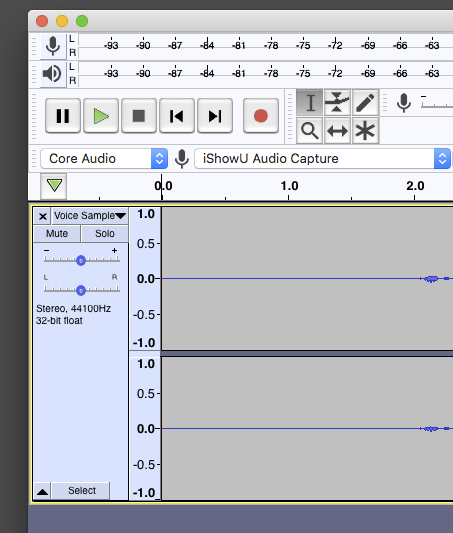Click the recording volume microphone icon in the mixer toolbar
Viewport: 453px width, 533px height.
(404, 103)
